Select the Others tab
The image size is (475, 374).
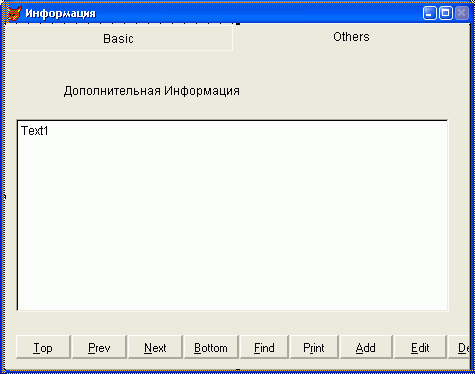[x=351, y=37]
